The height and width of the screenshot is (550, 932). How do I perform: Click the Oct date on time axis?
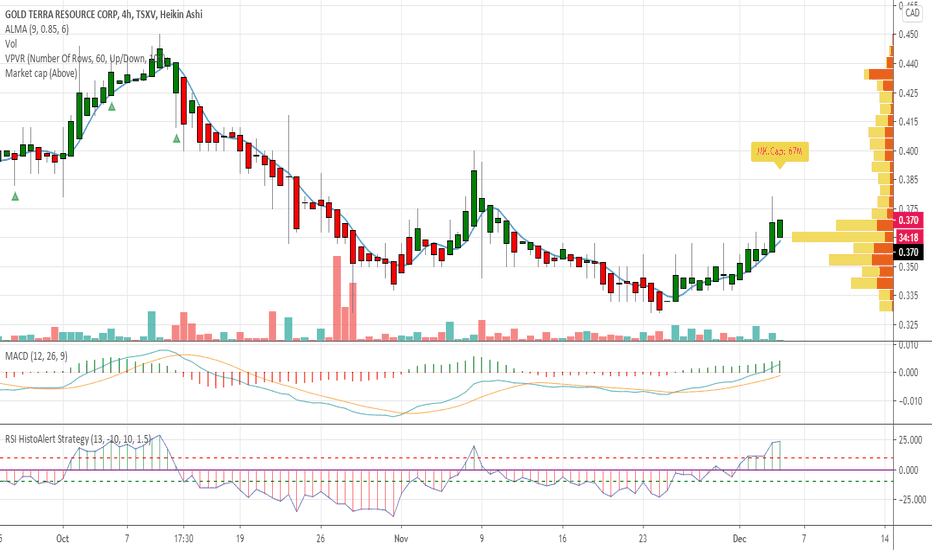click(62, 539)
